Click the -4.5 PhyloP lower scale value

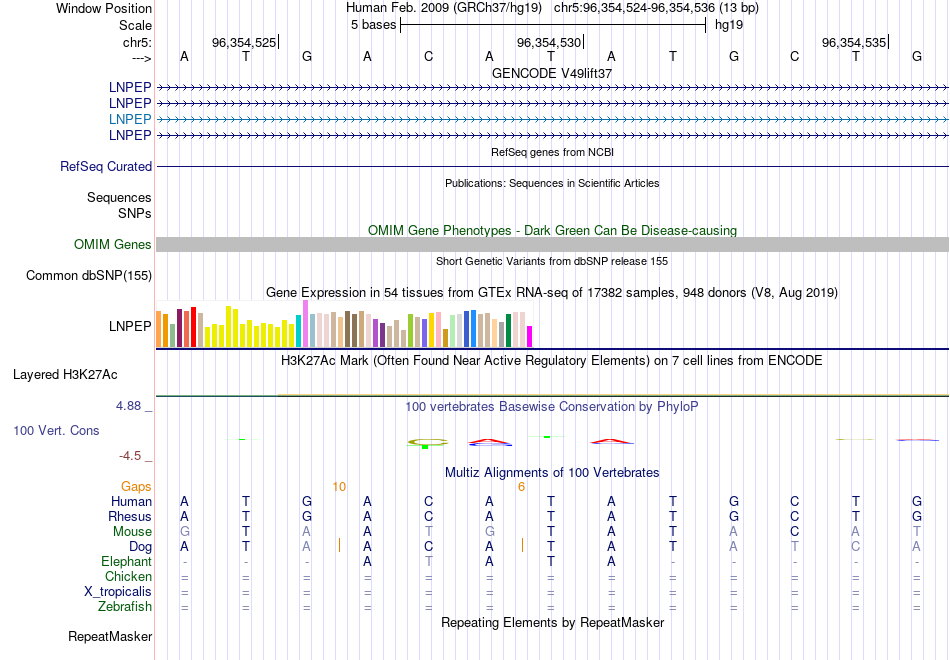(130, 456)
